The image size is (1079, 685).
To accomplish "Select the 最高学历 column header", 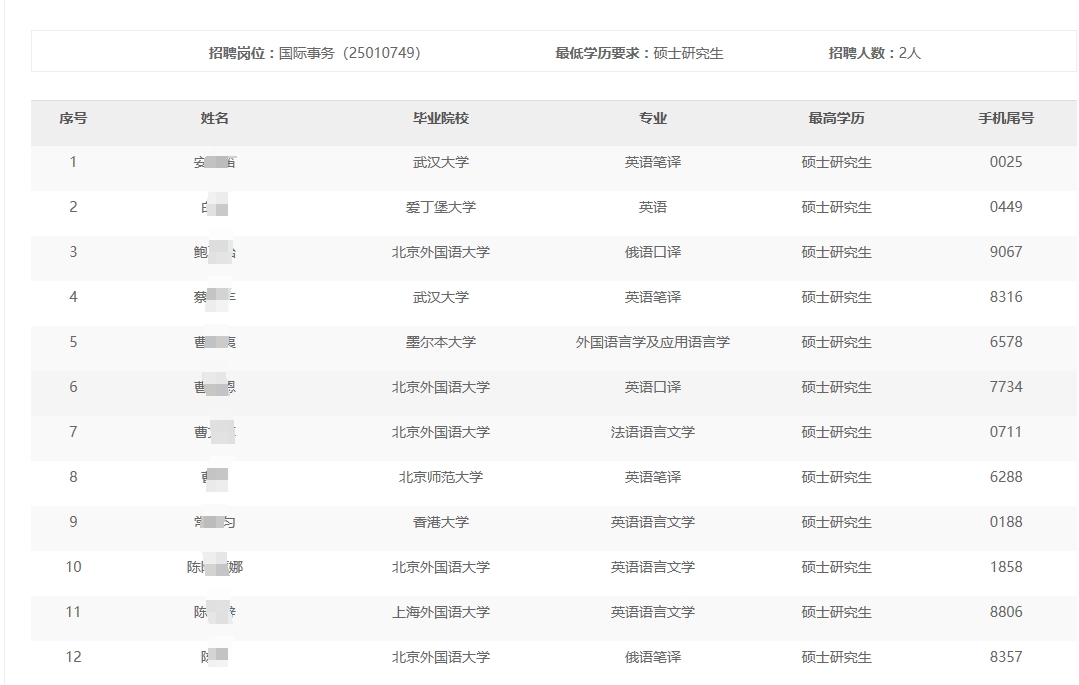I will click(836, 118).
